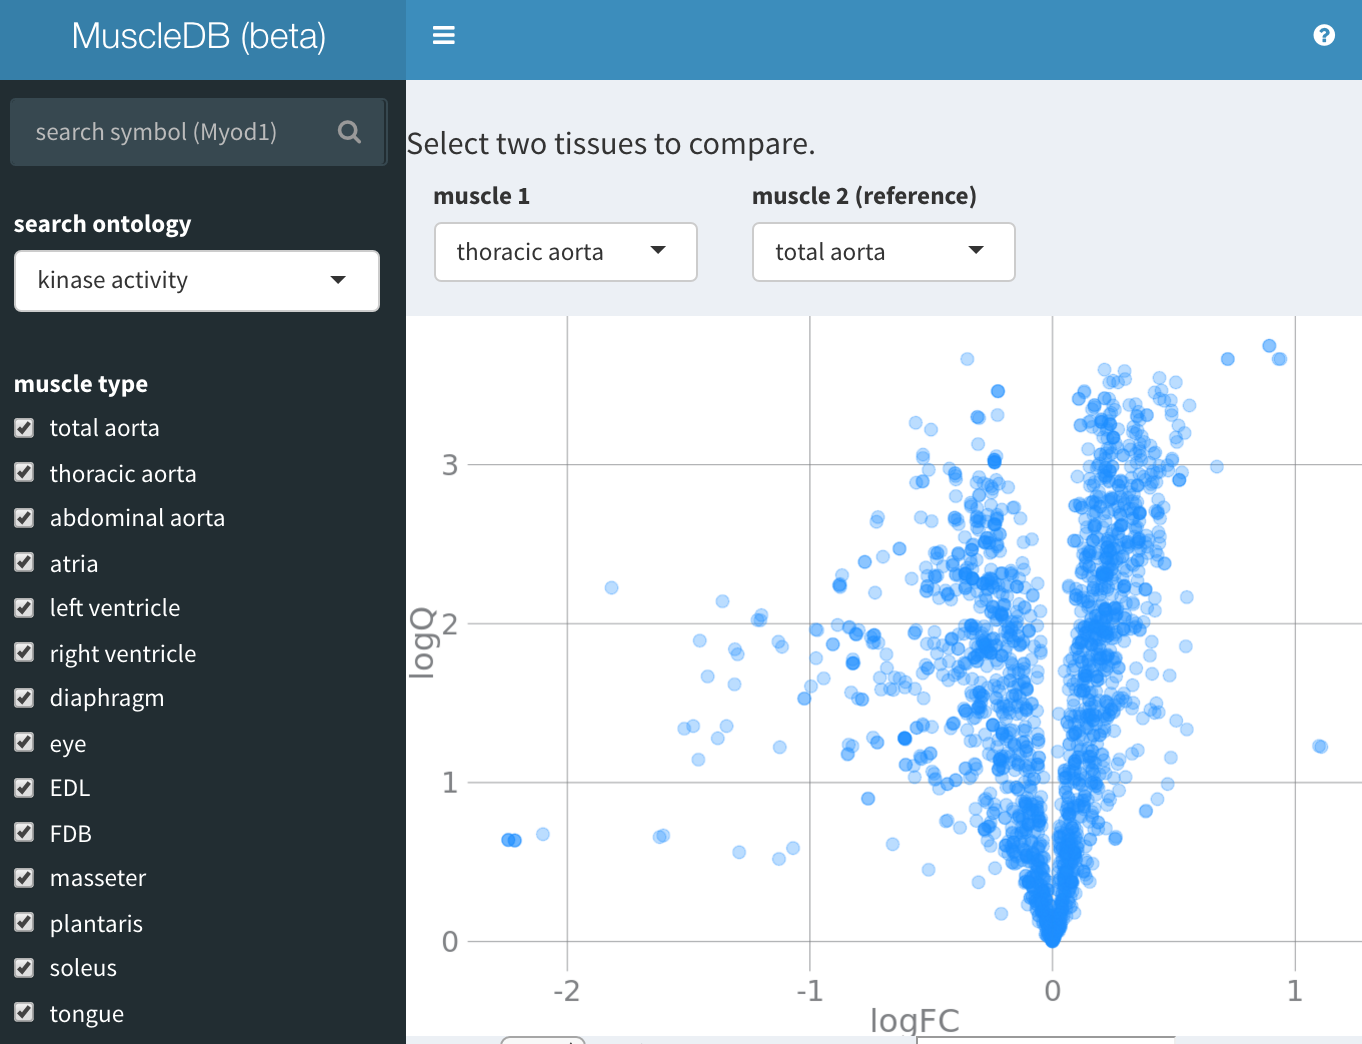Uncheck the masseter checkbox
This screenshot has width=1362, height=1044.
tap(25, 878)
